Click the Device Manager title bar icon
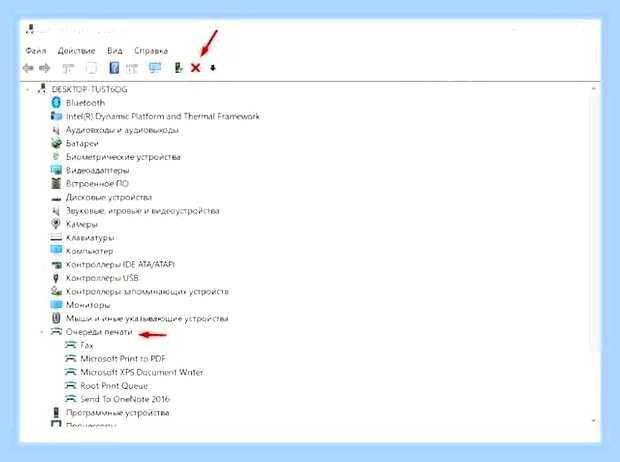Viewport: 620px width, 462px height. click(x=30, y=29)
